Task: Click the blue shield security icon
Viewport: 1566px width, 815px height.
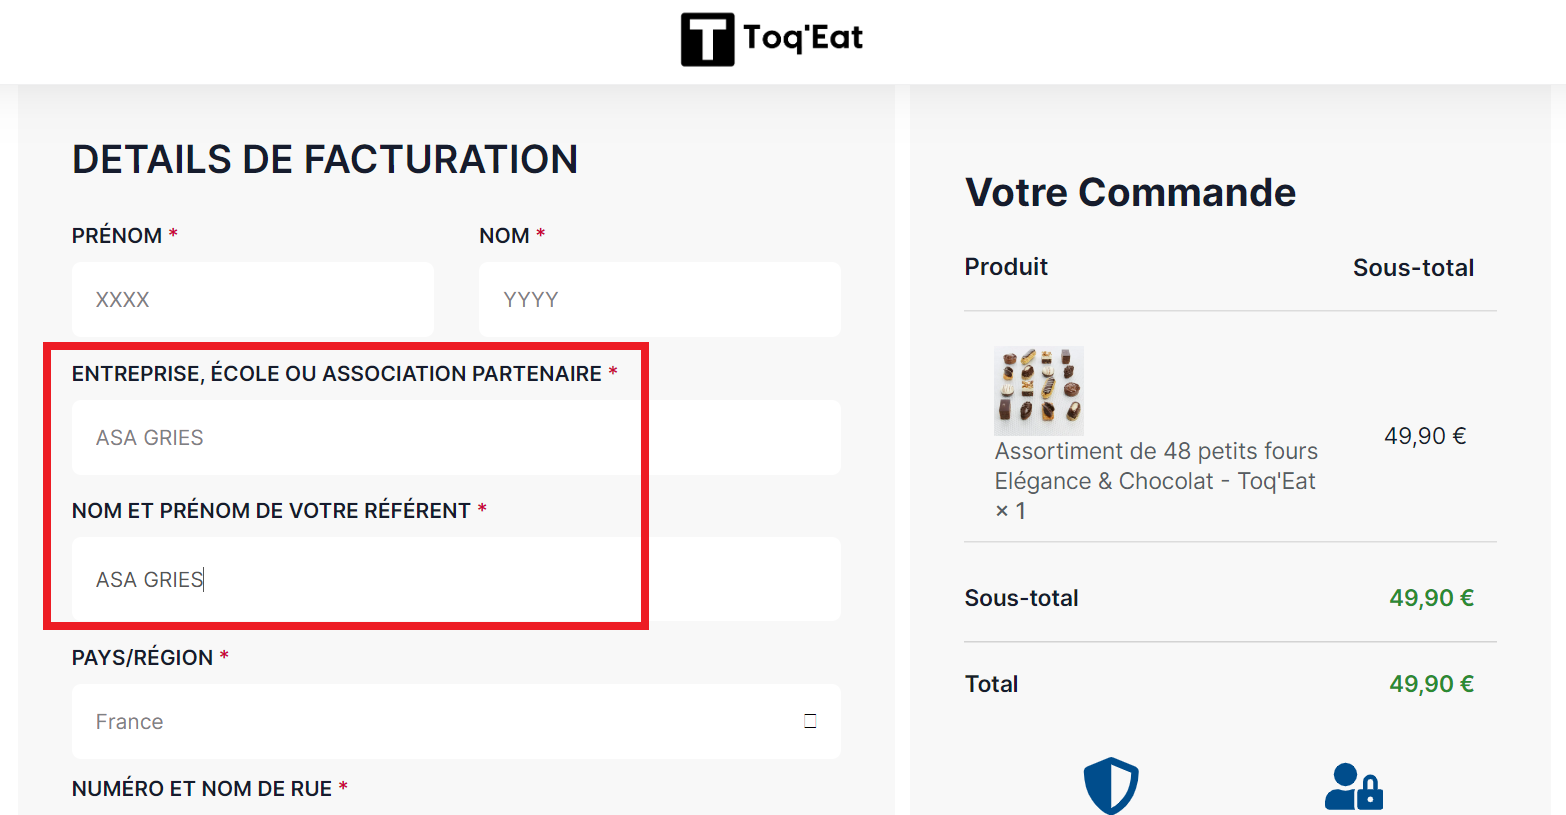Action: pyautogui.click(x=1111, y=785)
